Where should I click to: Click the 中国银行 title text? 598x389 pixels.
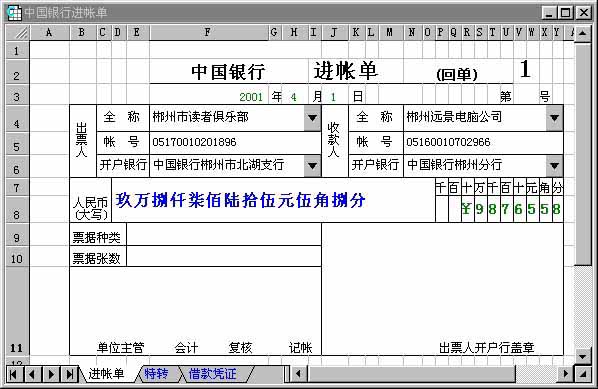coord(228,72)
